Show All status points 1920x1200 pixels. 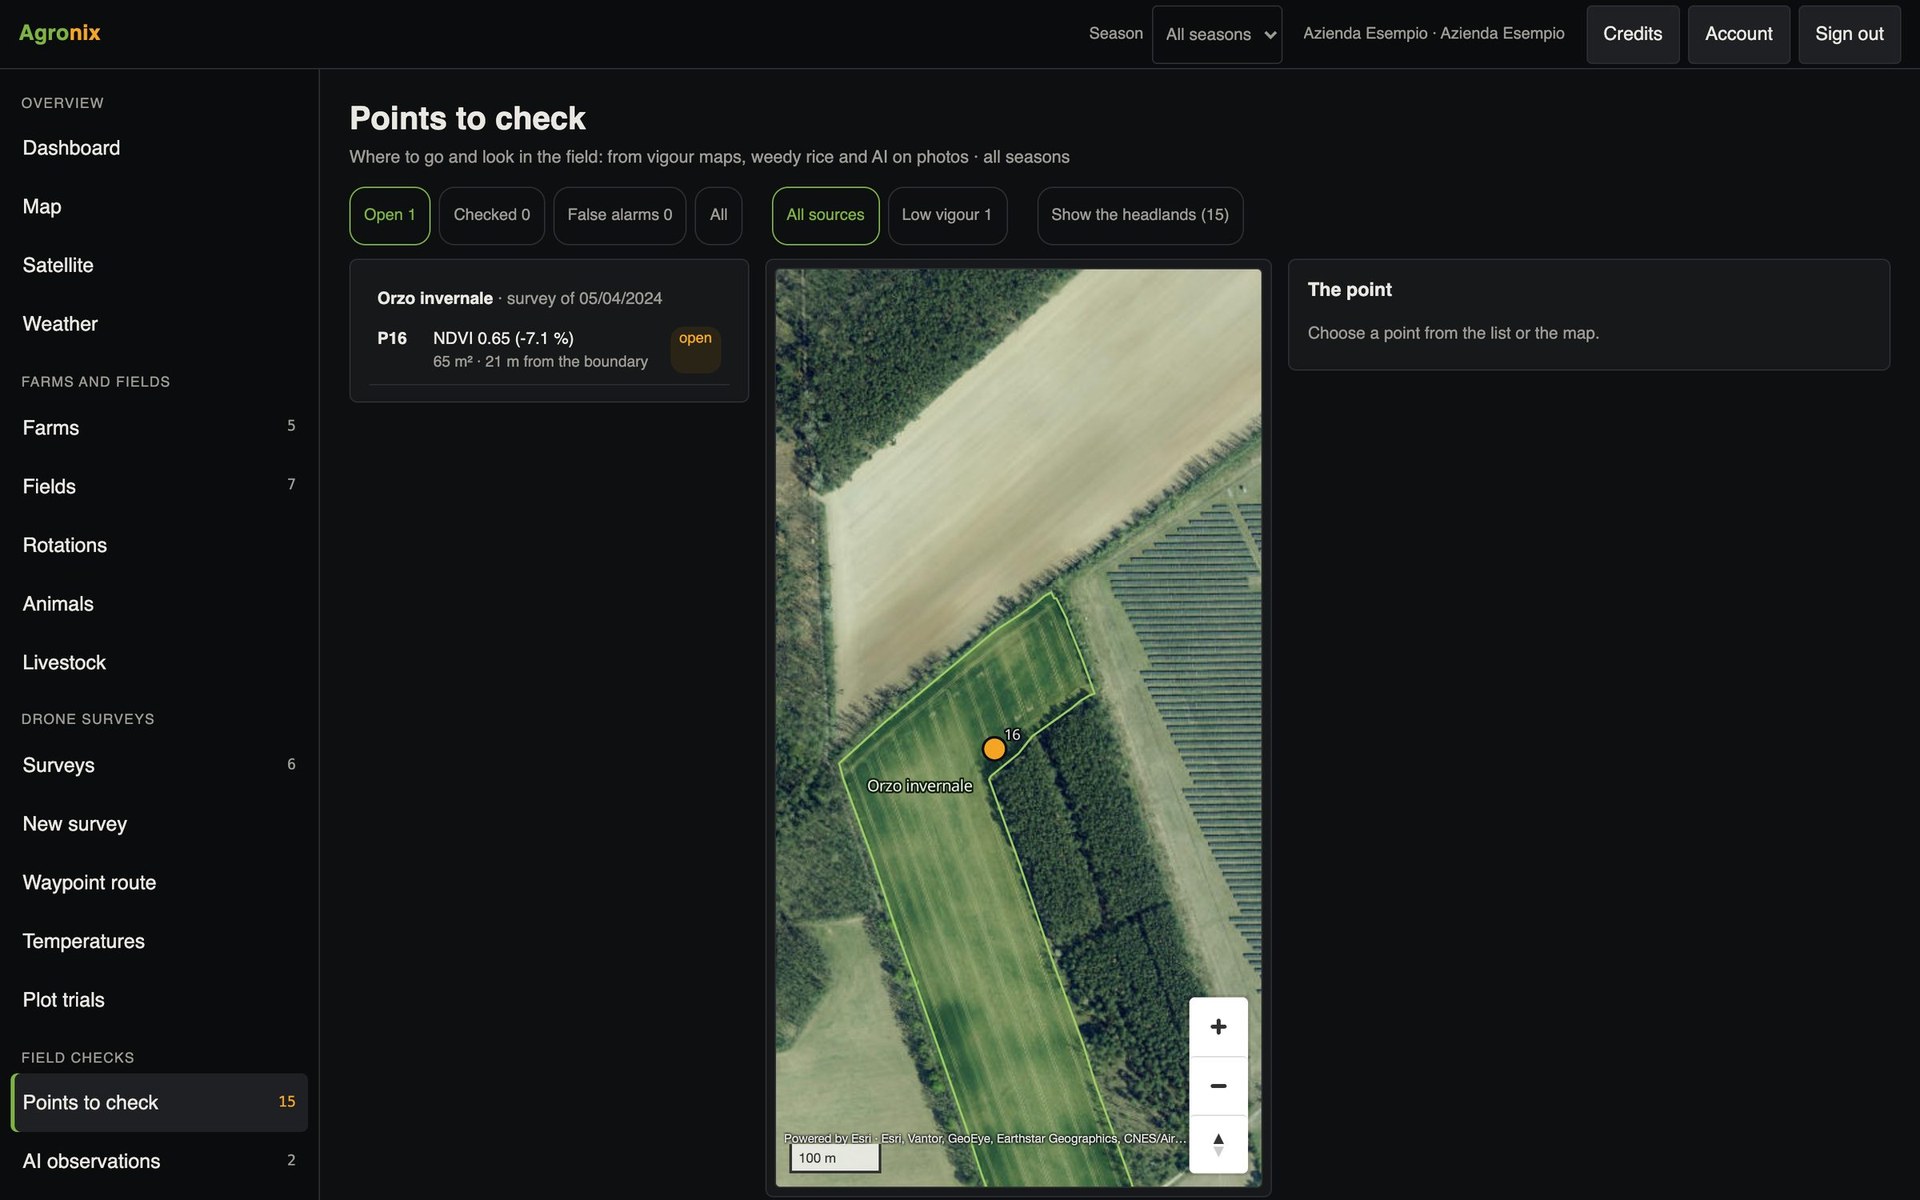(x=719, y=215)
